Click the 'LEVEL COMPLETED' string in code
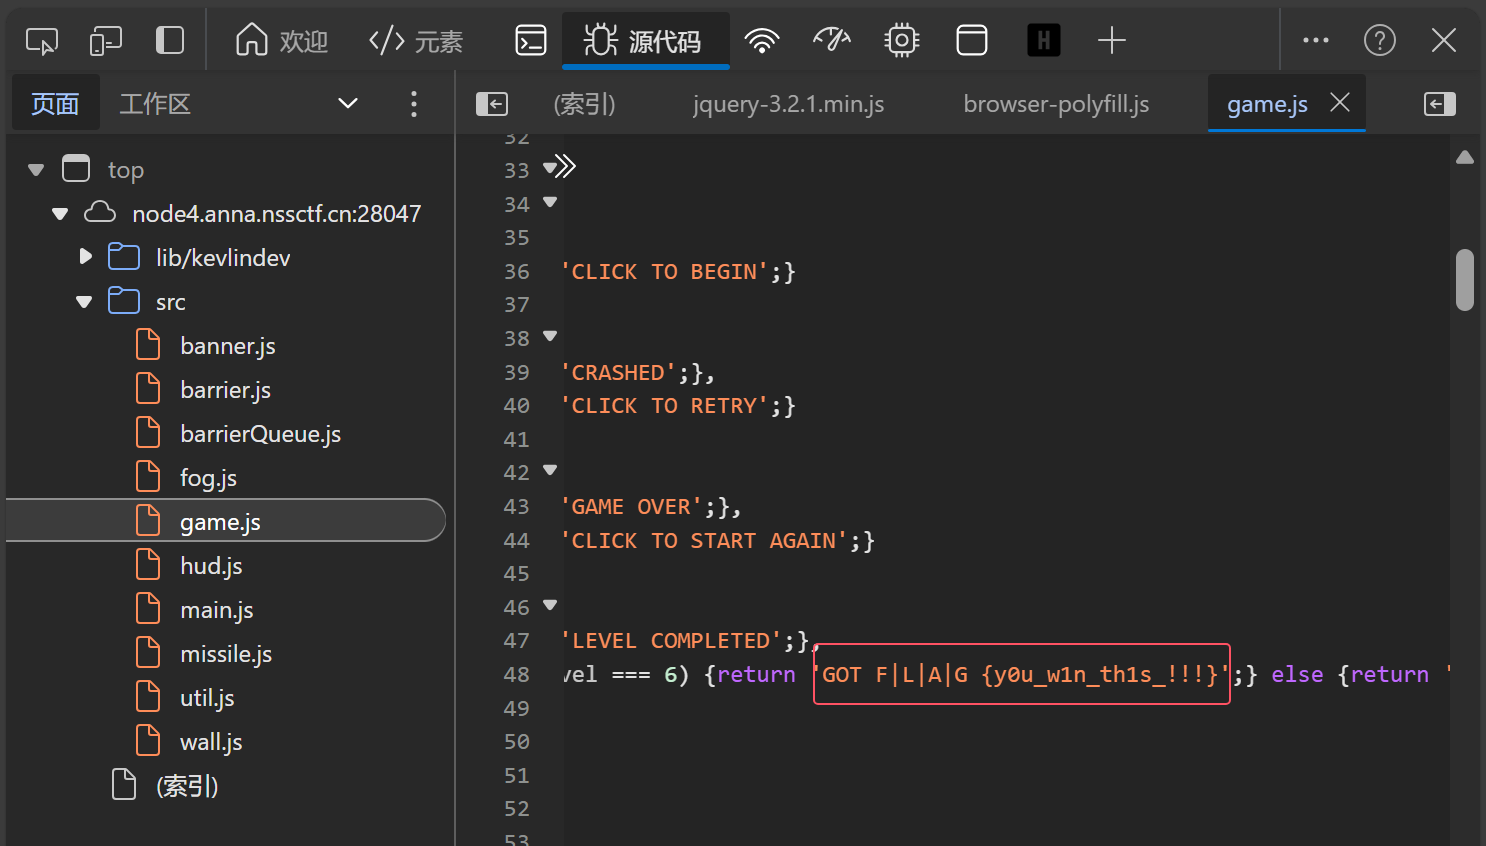 pyautogui.click(x=671, y=641)
